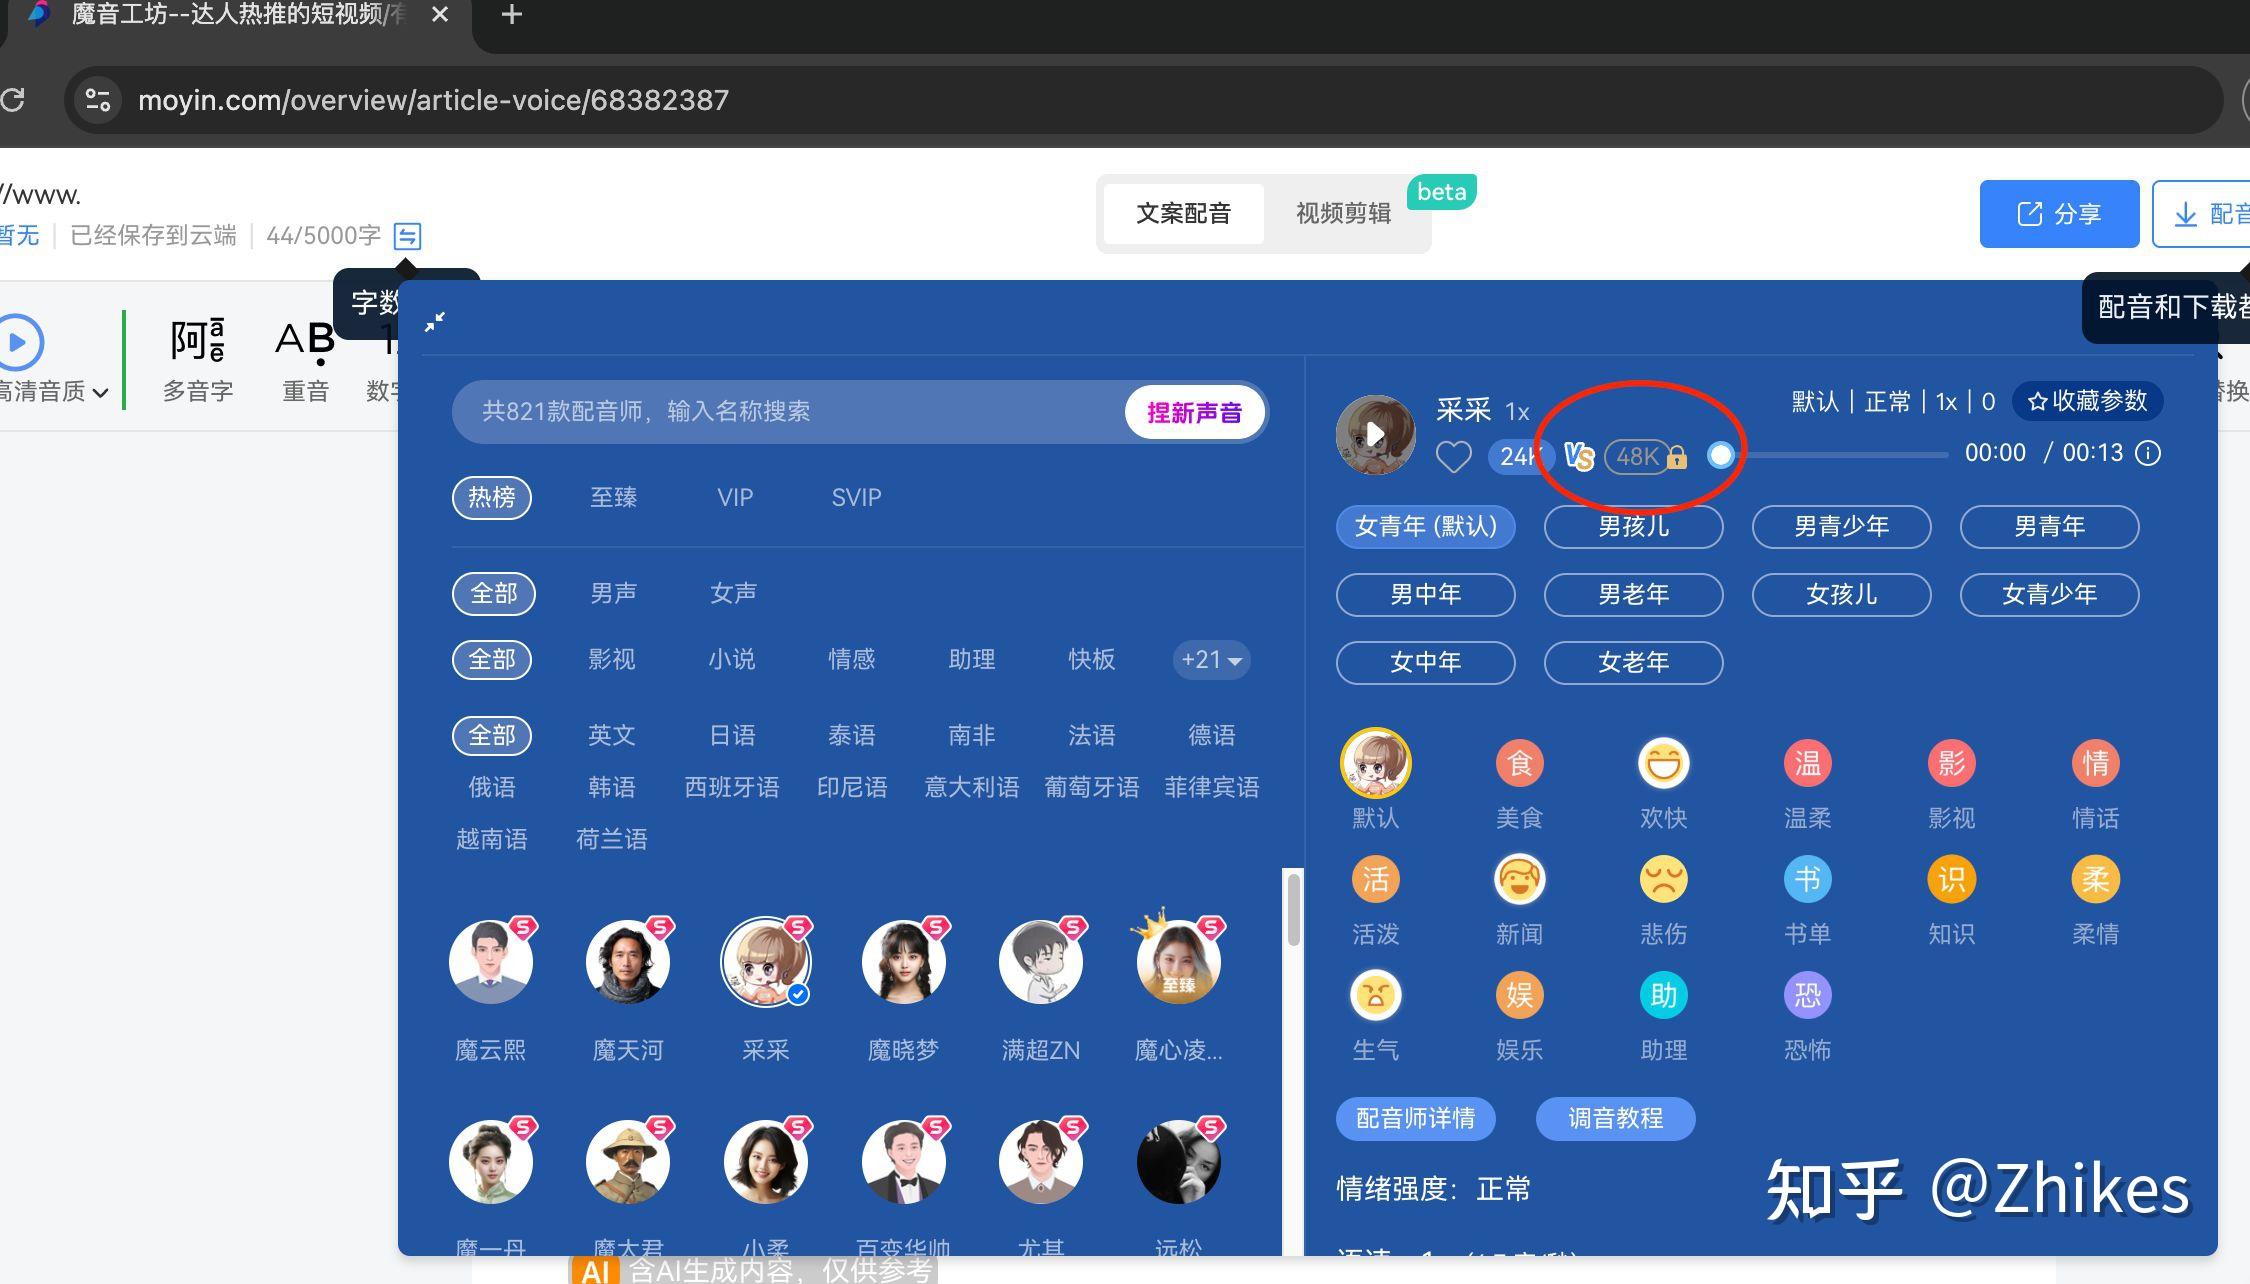The height and width of the screenshot is (1284, 2250).
Task: Collapse the voice panel with shrink icon
Action: coord(435,321)
